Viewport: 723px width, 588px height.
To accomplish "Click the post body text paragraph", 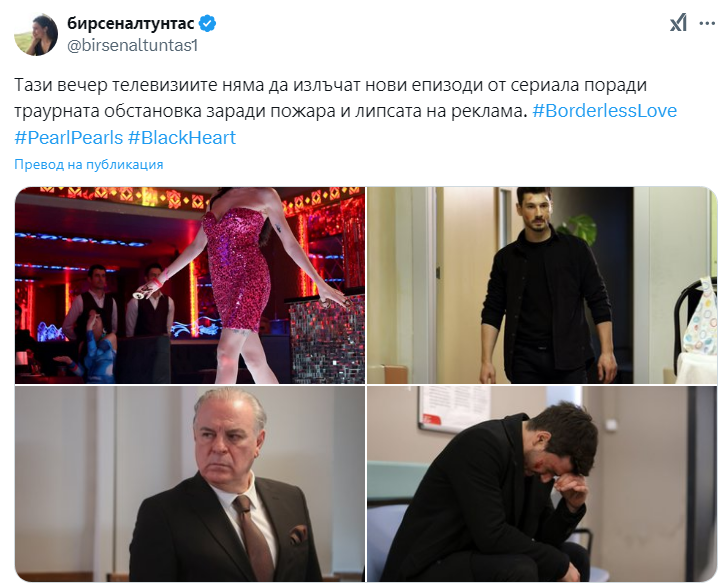I will point(346,111).
